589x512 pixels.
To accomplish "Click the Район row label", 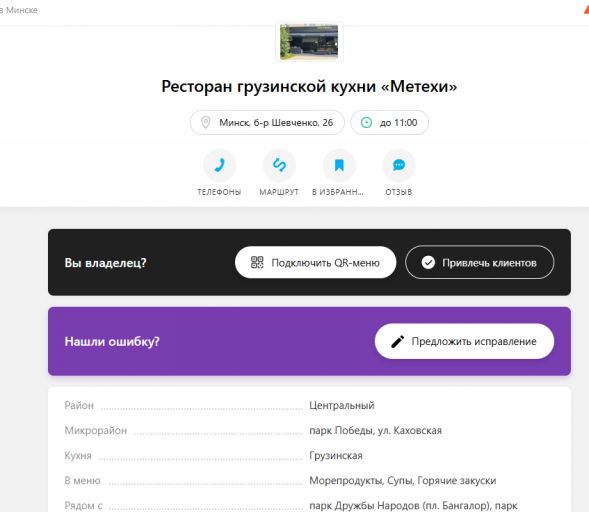I will pos(79,405).
